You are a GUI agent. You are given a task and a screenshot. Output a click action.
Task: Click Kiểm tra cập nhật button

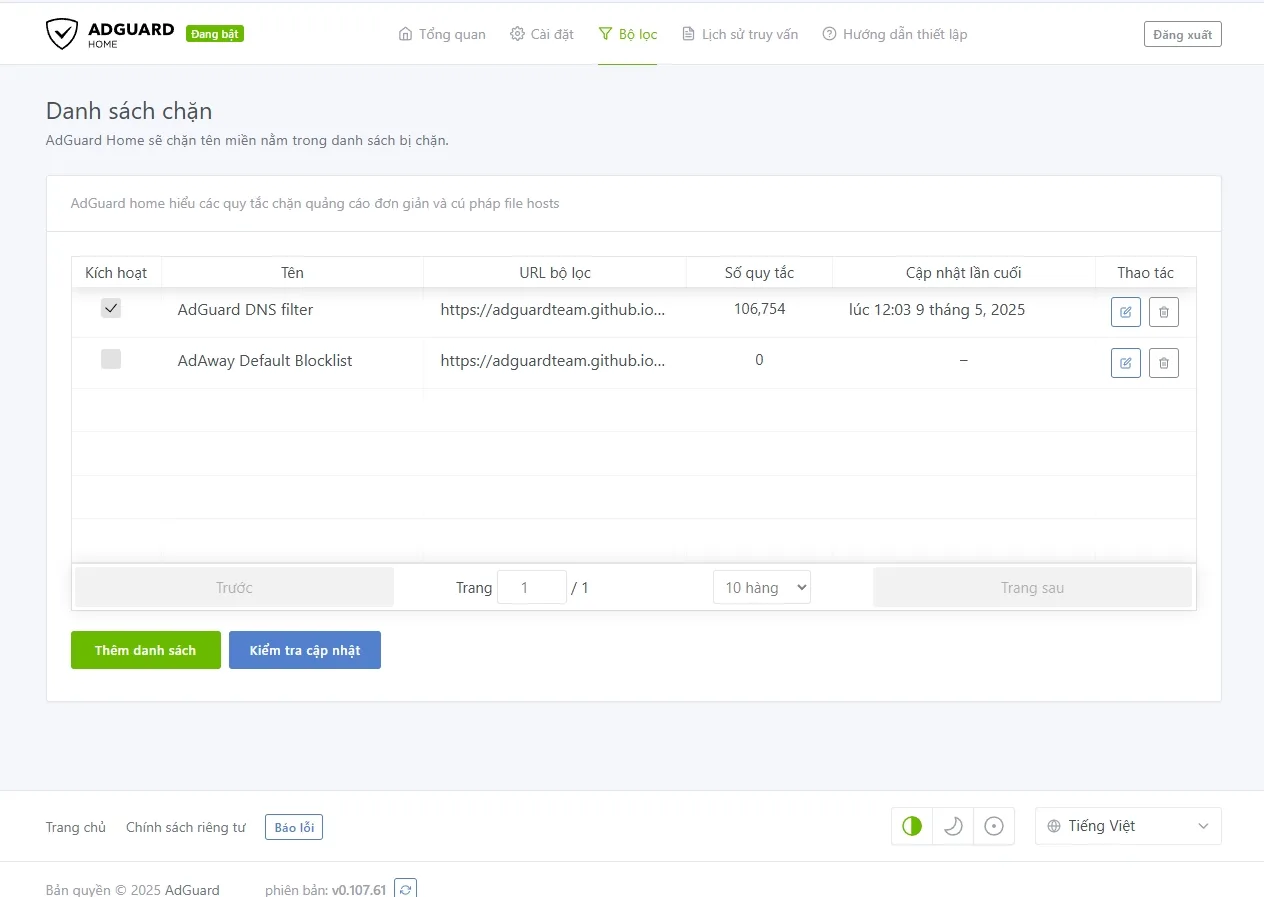coord(305,650)
